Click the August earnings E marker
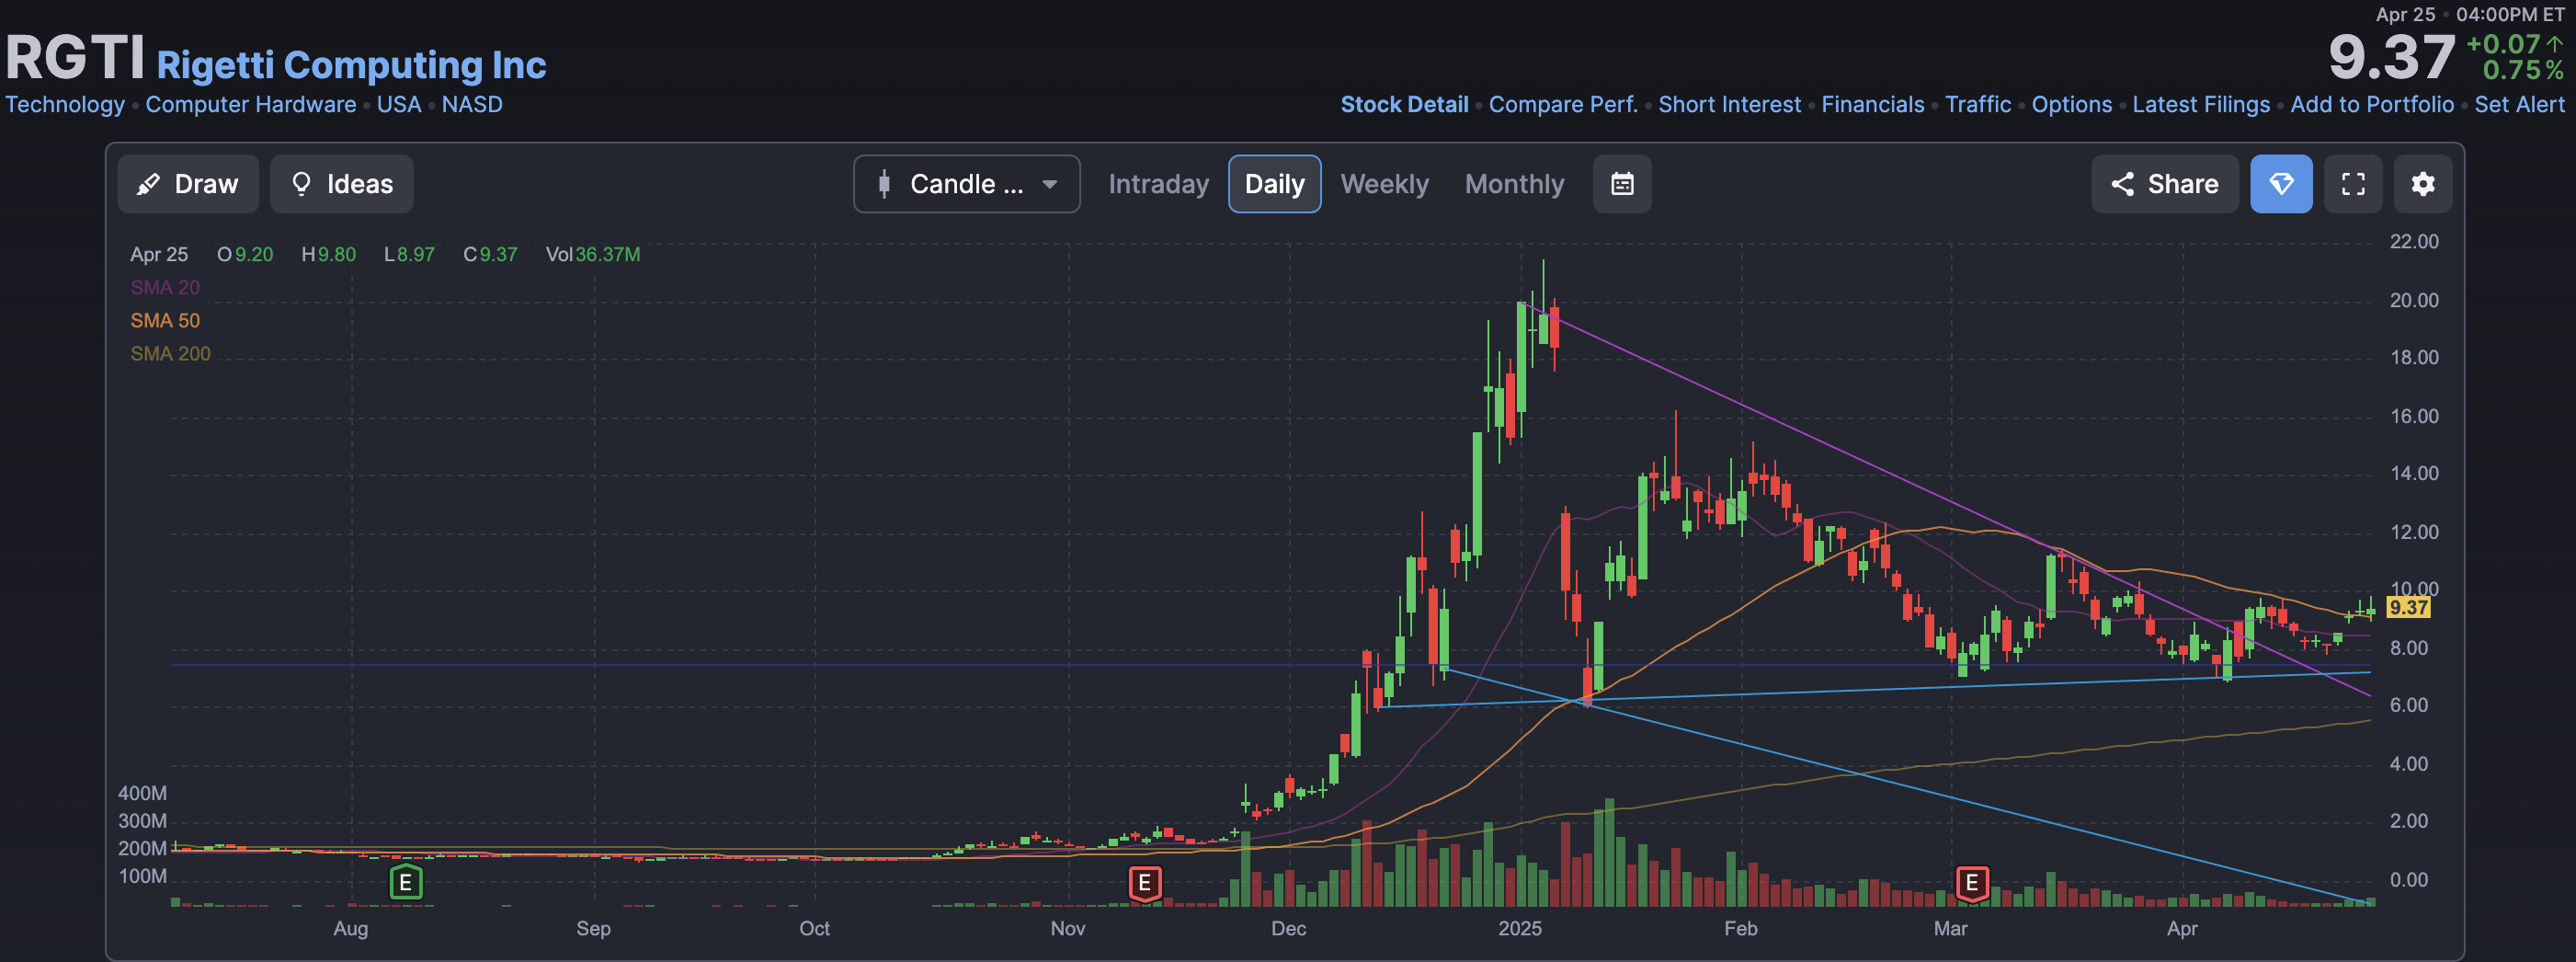Screen dimensions: 2576x962 [x=405, y=883]
